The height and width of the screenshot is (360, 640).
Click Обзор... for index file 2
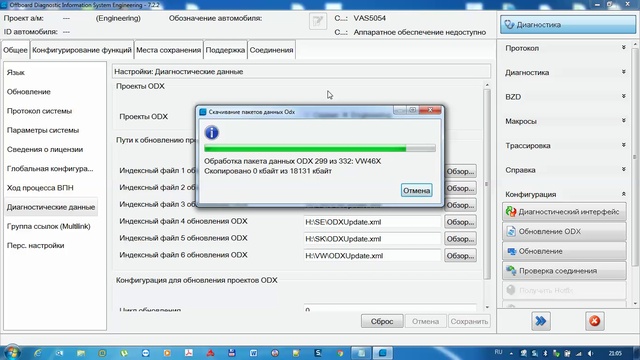460,188
